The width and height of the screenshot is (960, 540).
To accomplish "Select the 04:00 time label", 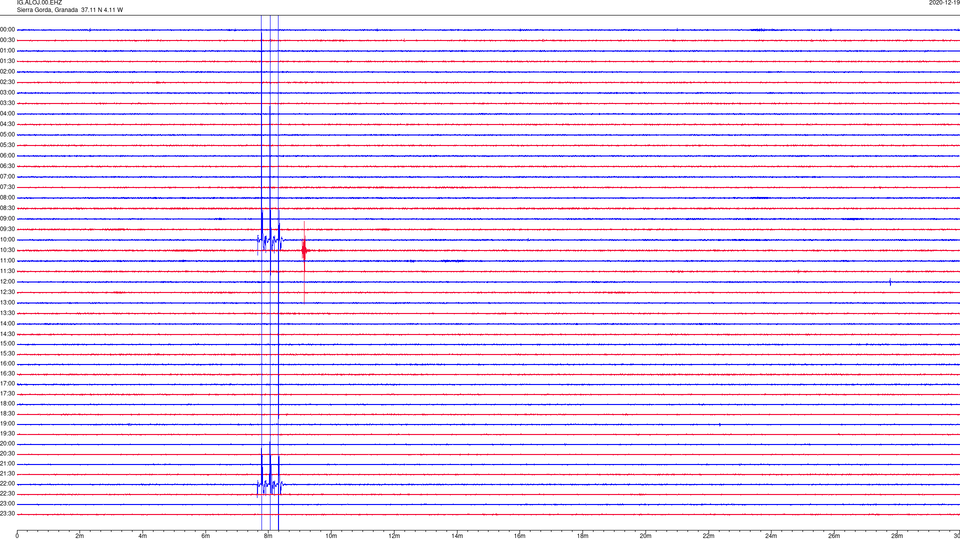I will point(7,114).
